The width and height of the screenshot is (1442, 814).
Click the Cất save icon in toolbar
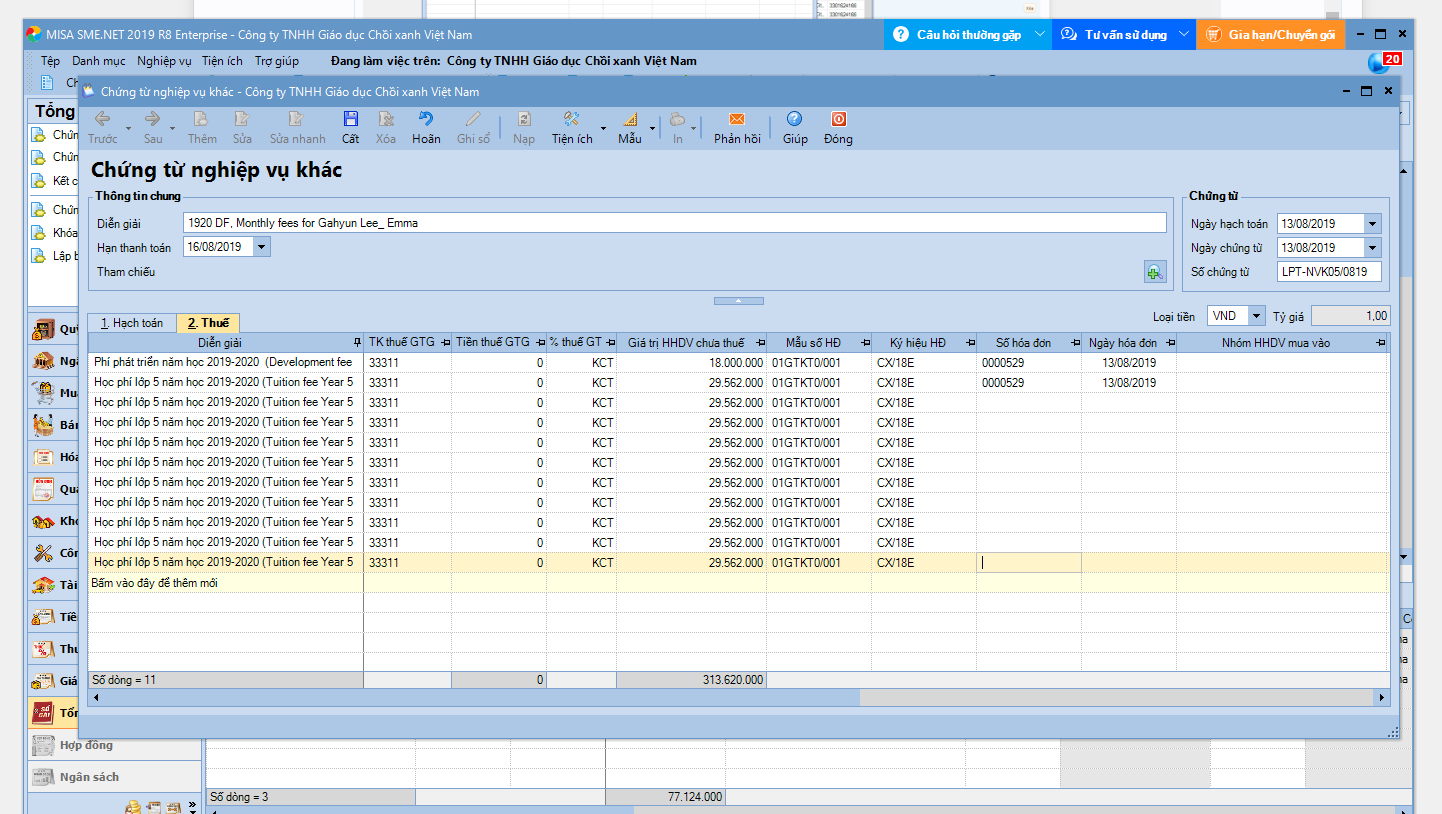350,119
